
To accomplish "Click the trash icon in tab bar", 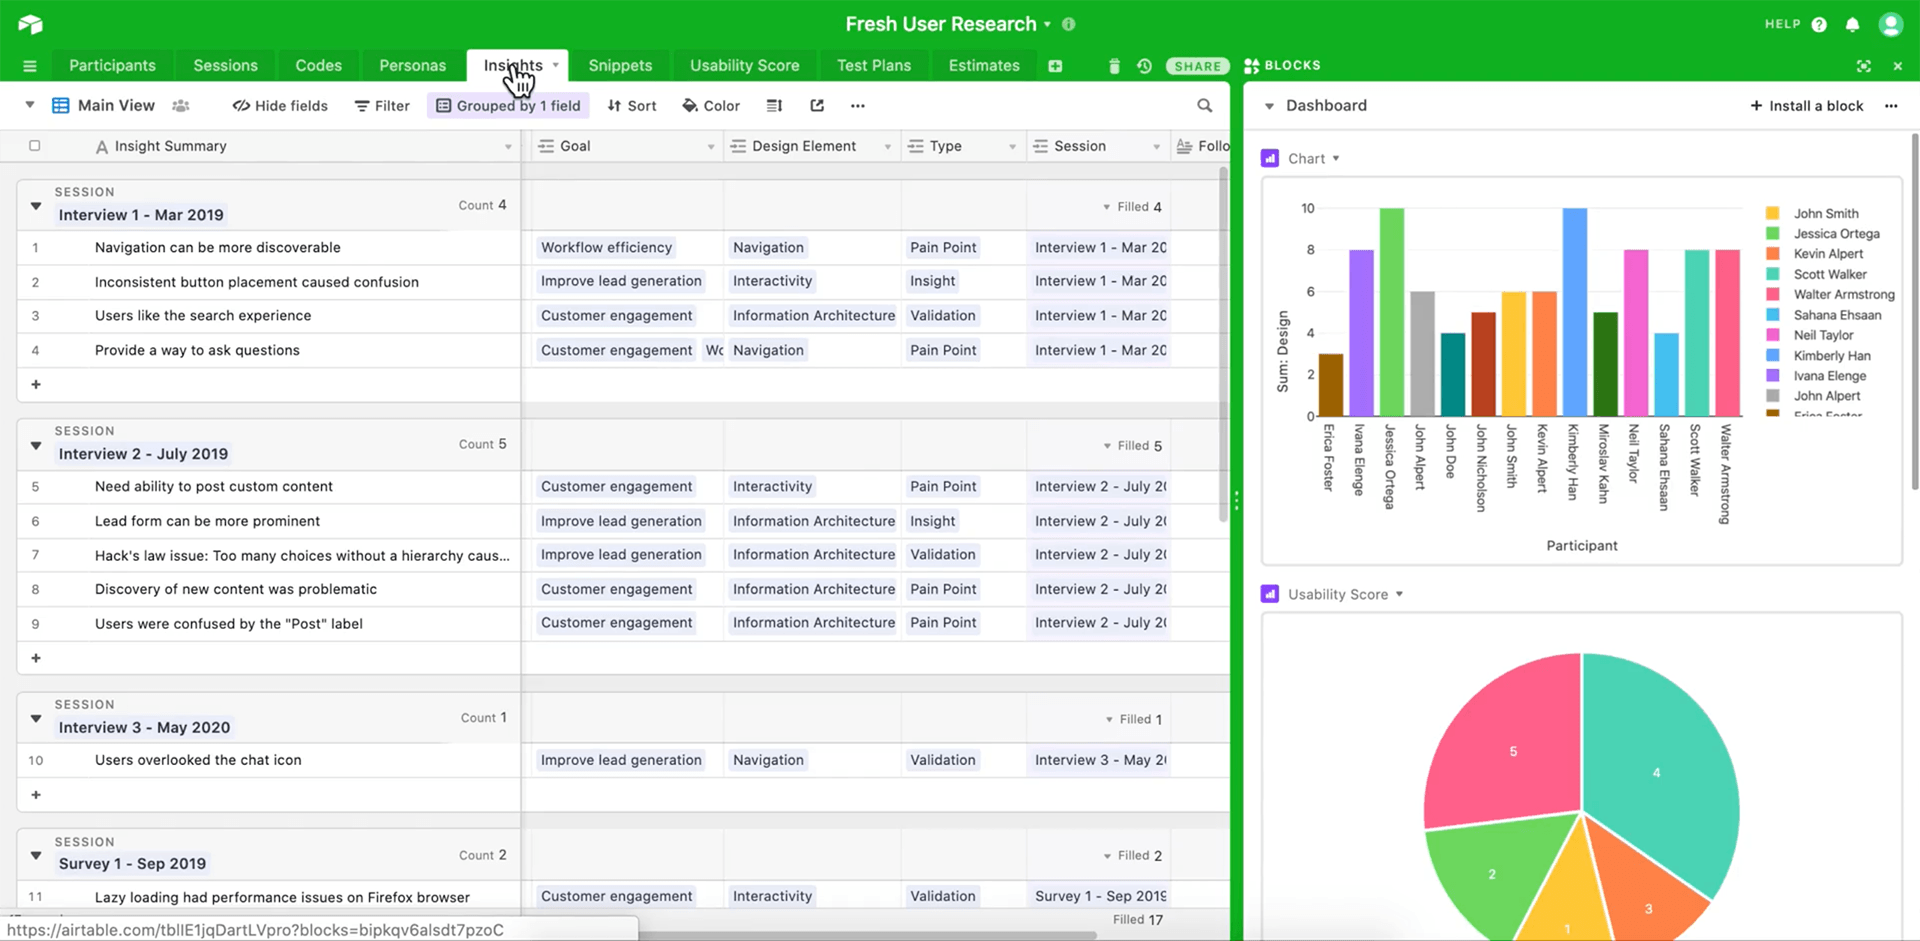I will pos(1114,66).
